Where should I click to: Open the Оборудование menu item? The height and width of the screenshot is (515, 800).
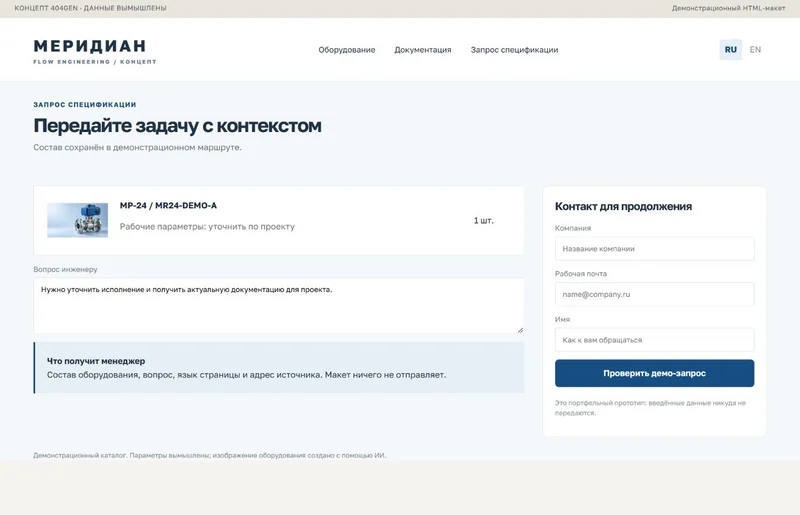tap(346, 50)
